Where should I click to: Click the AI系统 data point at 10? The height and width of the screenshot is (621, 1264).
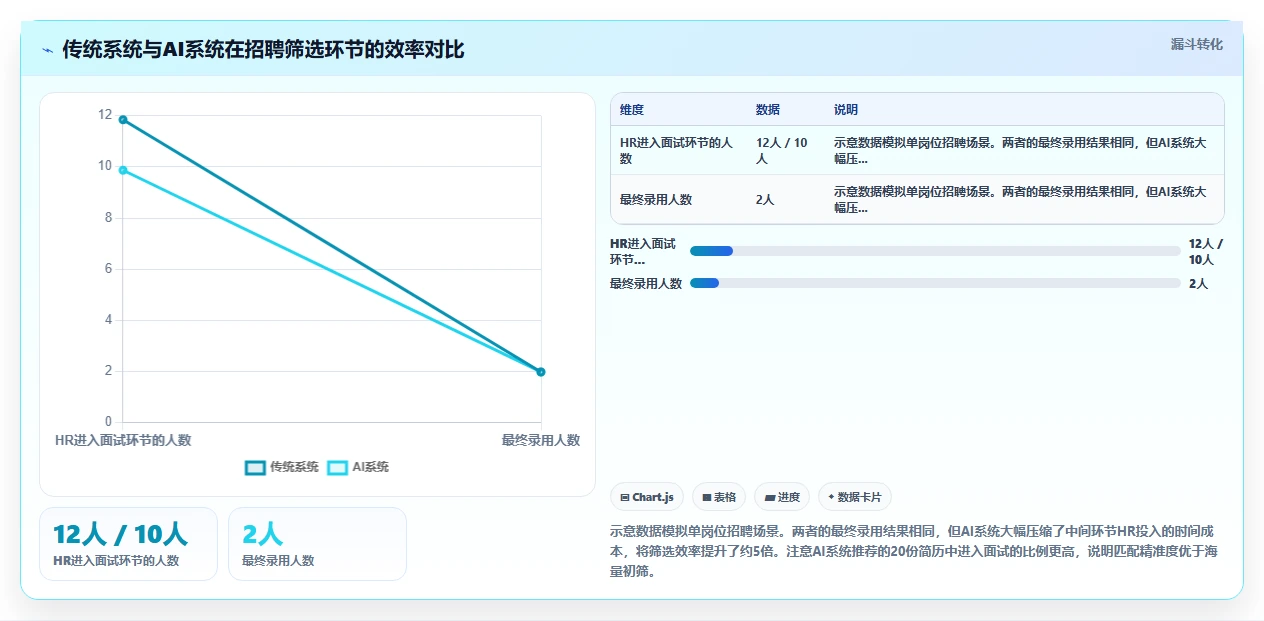[x=123, y=170]
